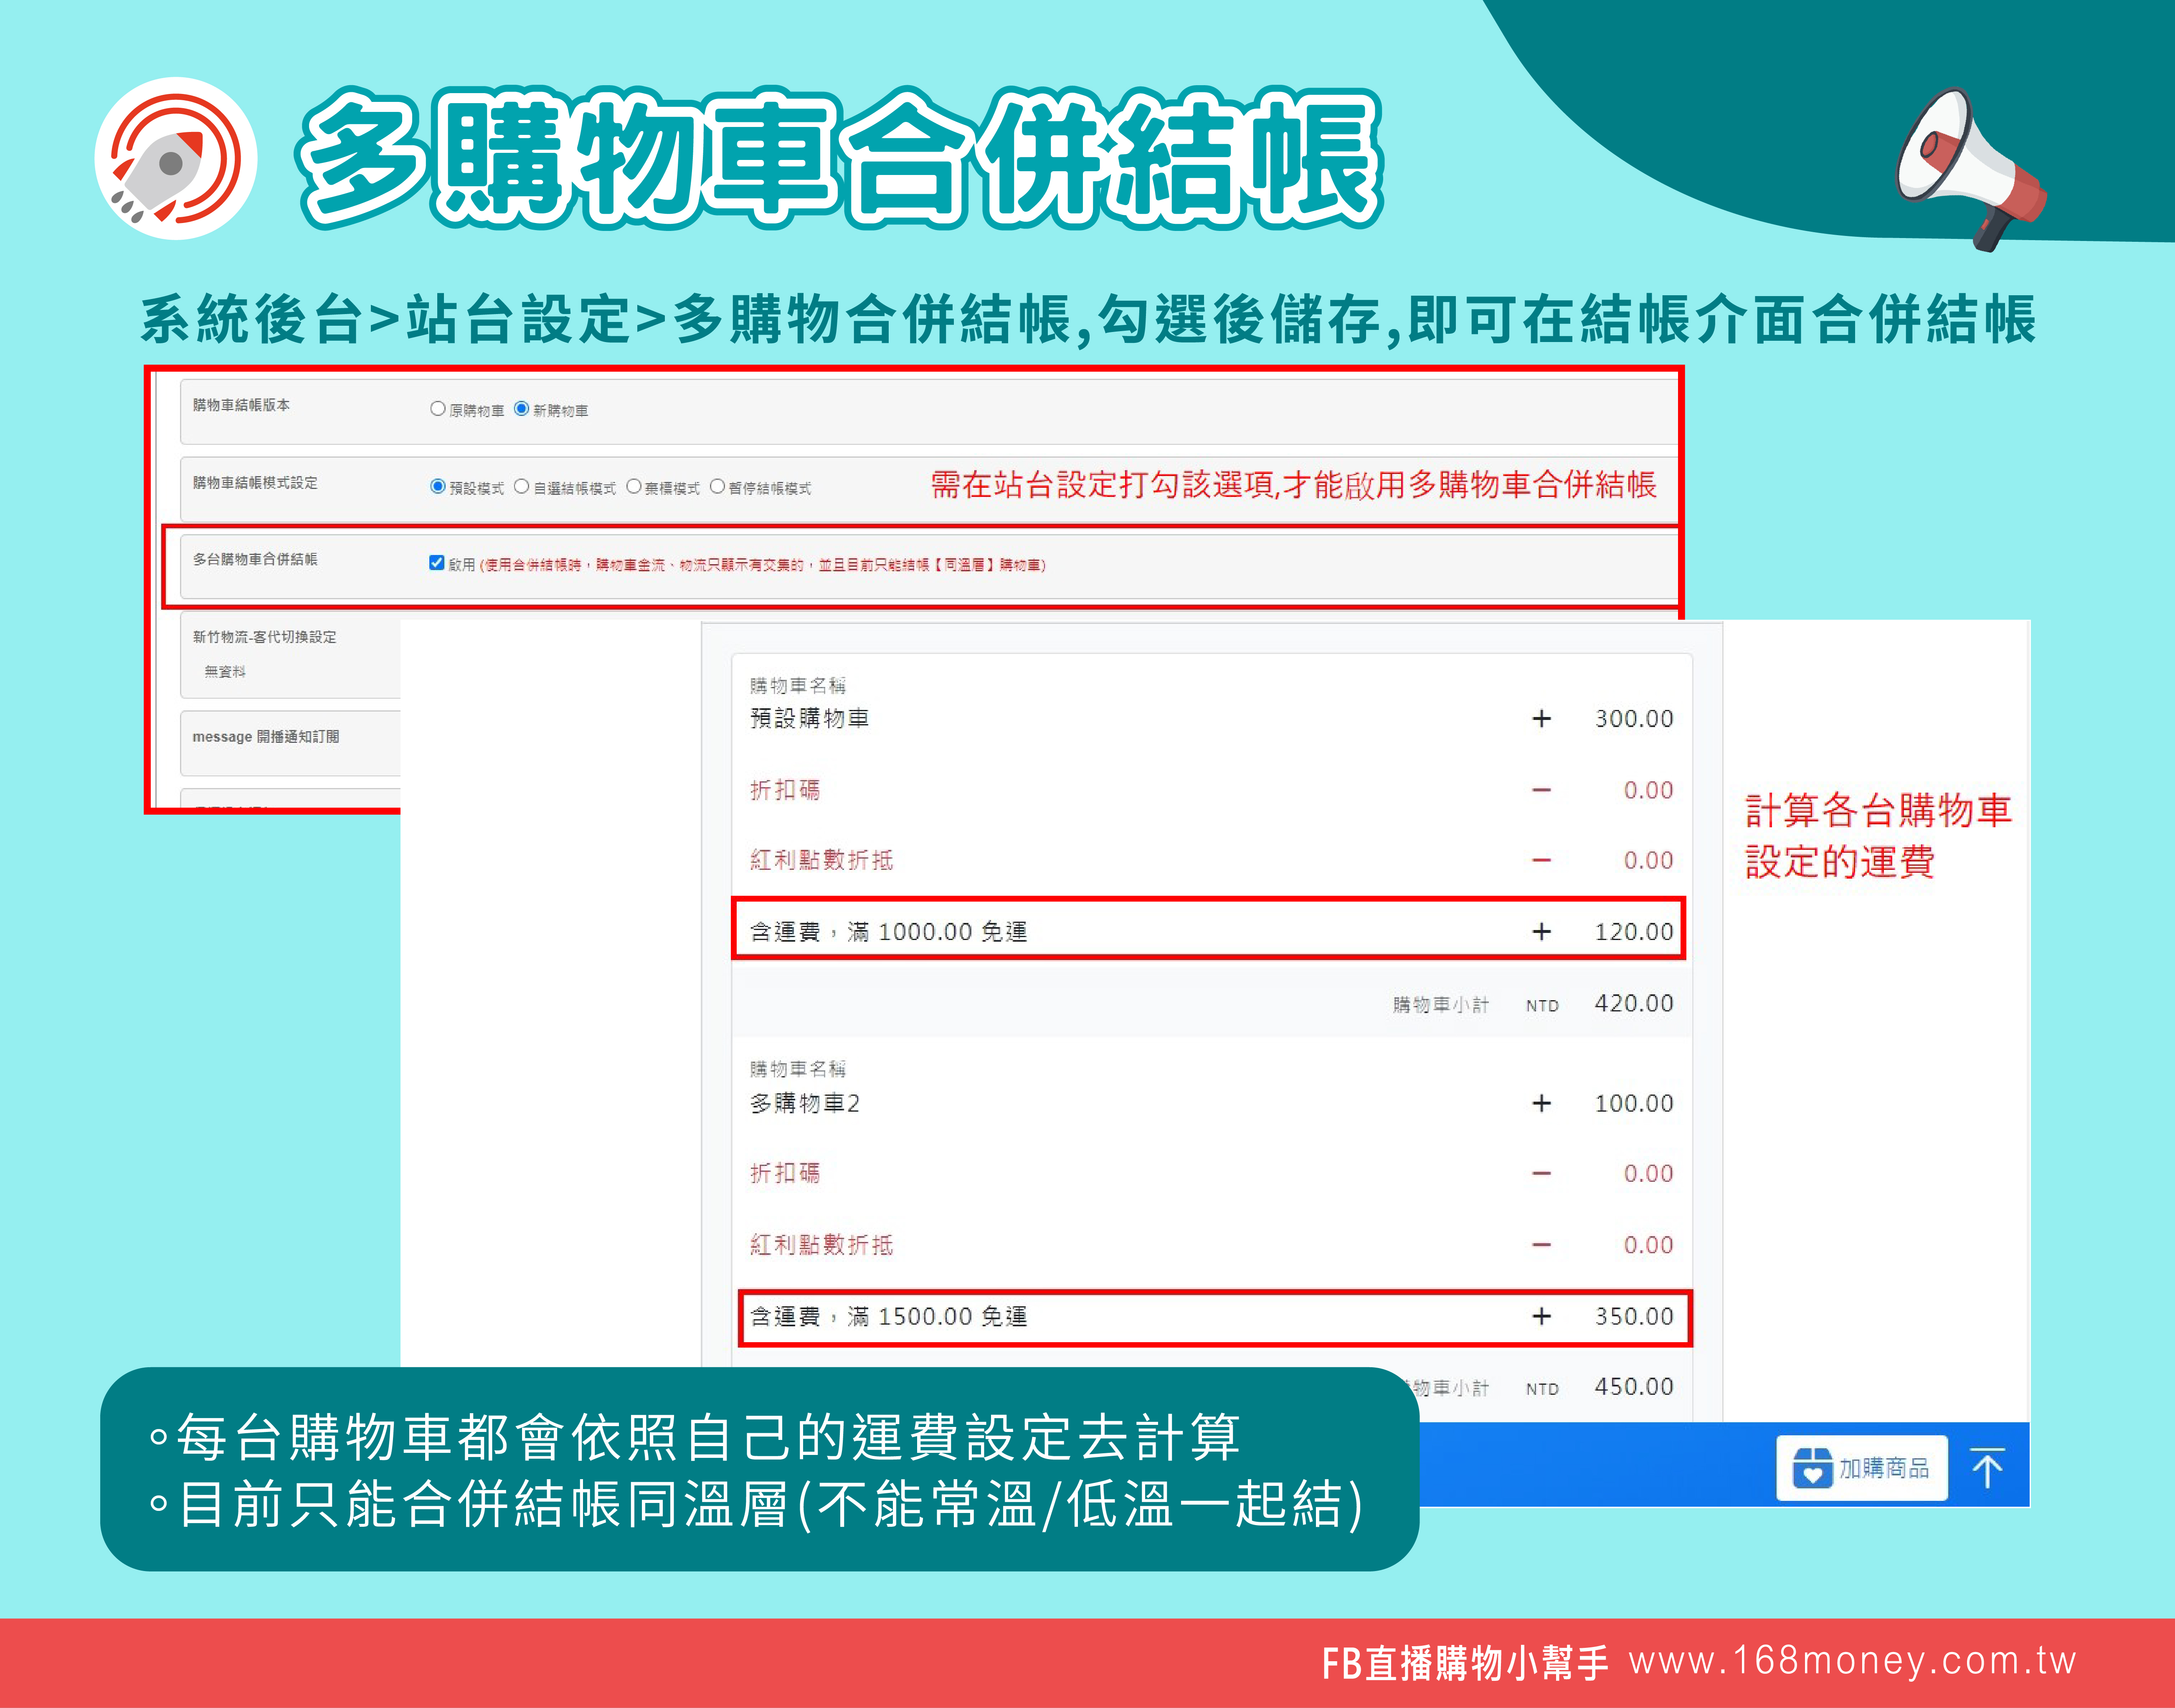Click the 多購物車2 cart name
Image resolution: width=2175 pixels, height=1708 pixels.
pyautogui.click(x=805, y=1103)
